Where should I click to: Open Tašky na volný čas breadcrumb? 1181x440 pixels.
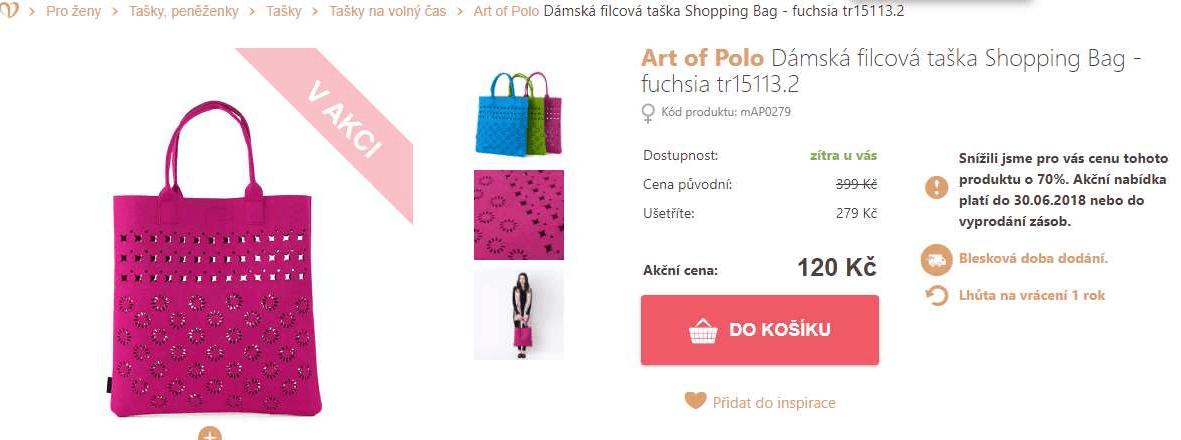pyautogui.click(x=387, y=11)
